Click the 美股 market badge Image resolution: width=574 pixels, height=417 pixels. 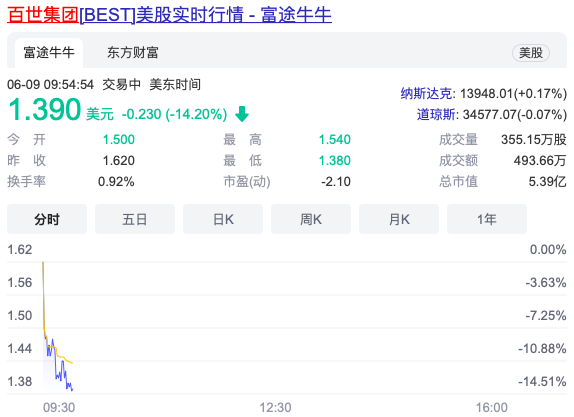(530, 53)
